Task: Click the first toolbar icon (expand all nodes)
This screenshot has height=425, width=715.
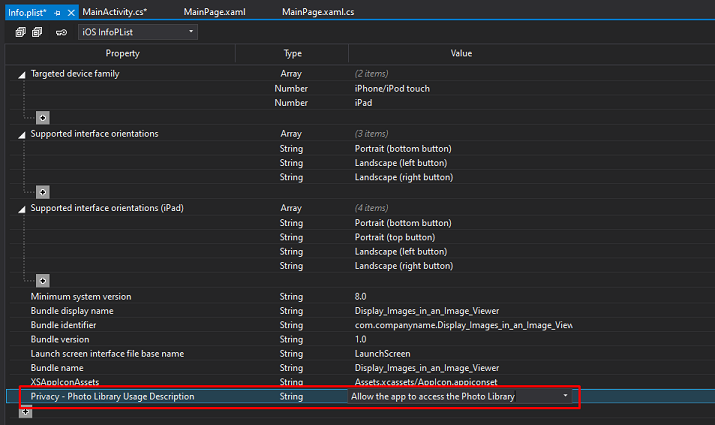Action: (x=20, y=32)
